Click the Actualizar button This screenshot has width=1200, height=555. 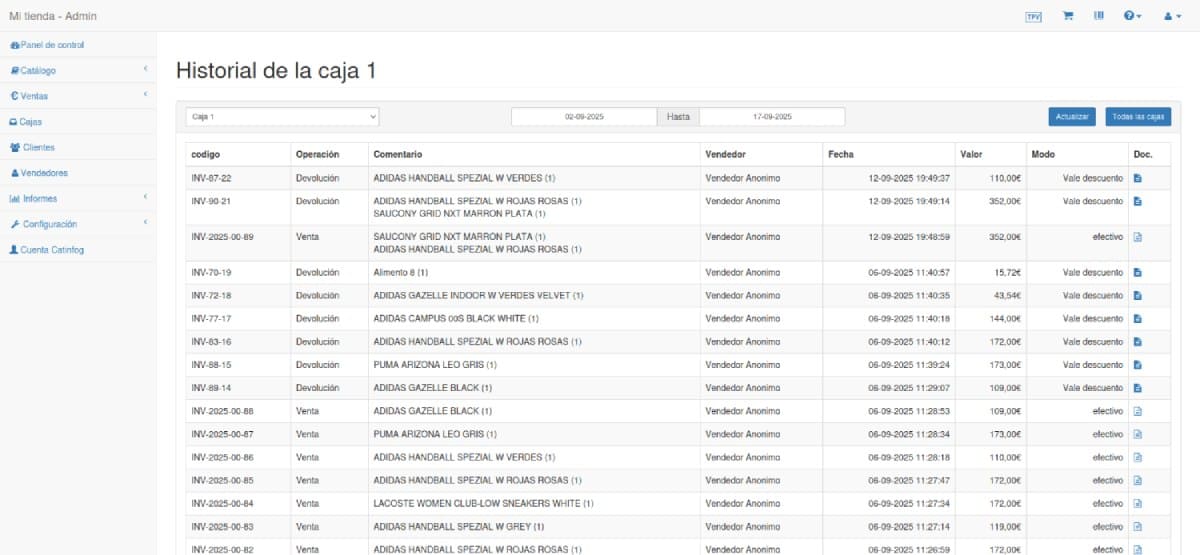pyautogui.click(x=1072, y=117)
